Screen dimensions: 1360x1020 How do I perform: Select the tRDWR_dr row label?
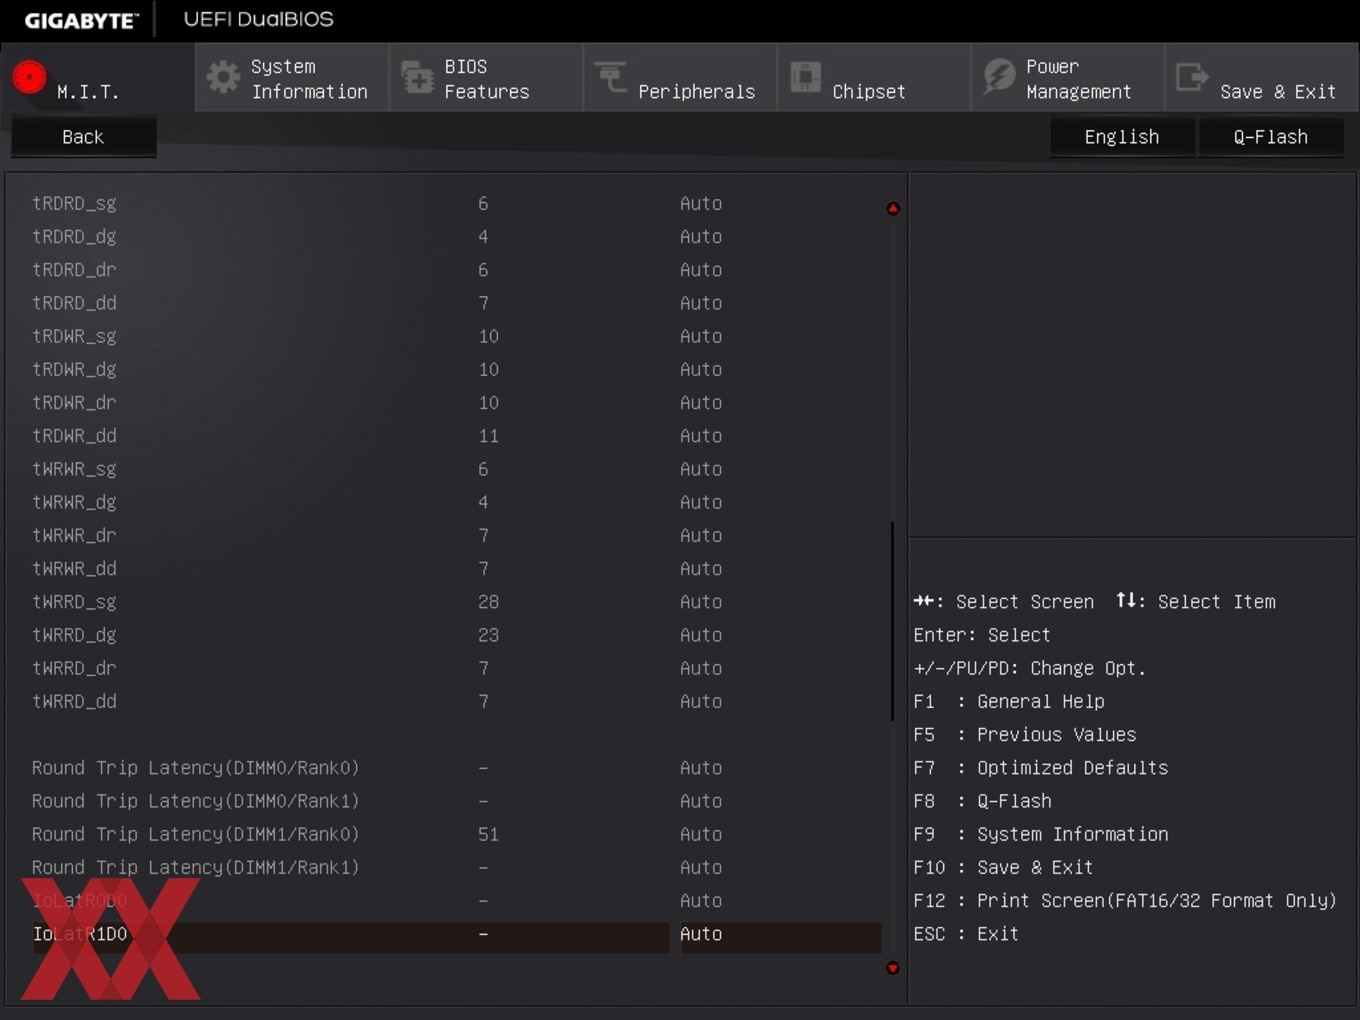pyautogui.click(x=74, y=403)
